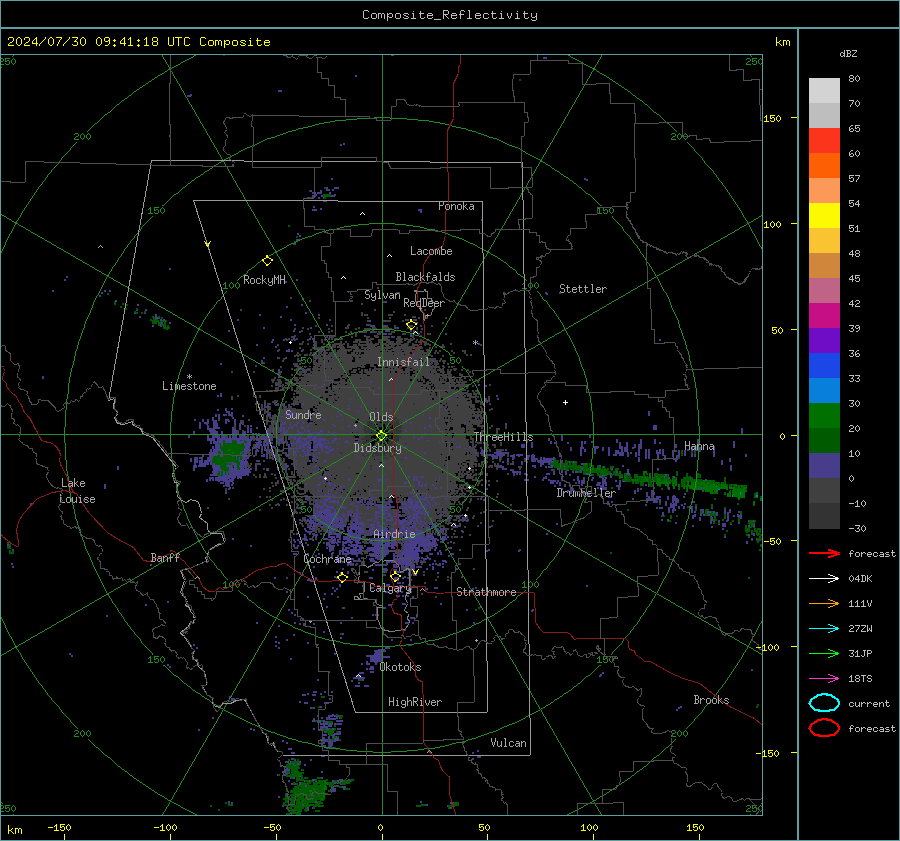Click the 04DK legend label text

pos(860,579)
